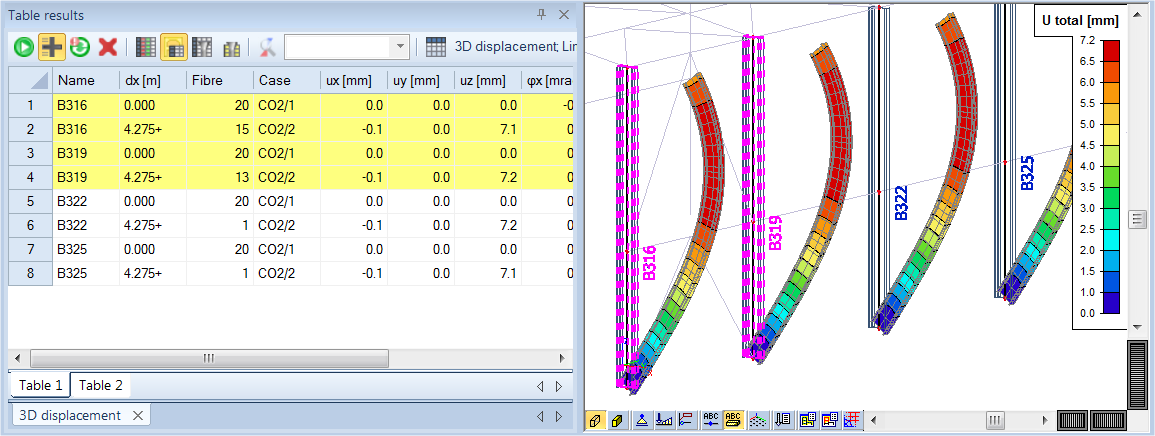The height and width of the screenshot is (436, 1155).
Task: Click the Name column header
Action: [x=76, y=80]
